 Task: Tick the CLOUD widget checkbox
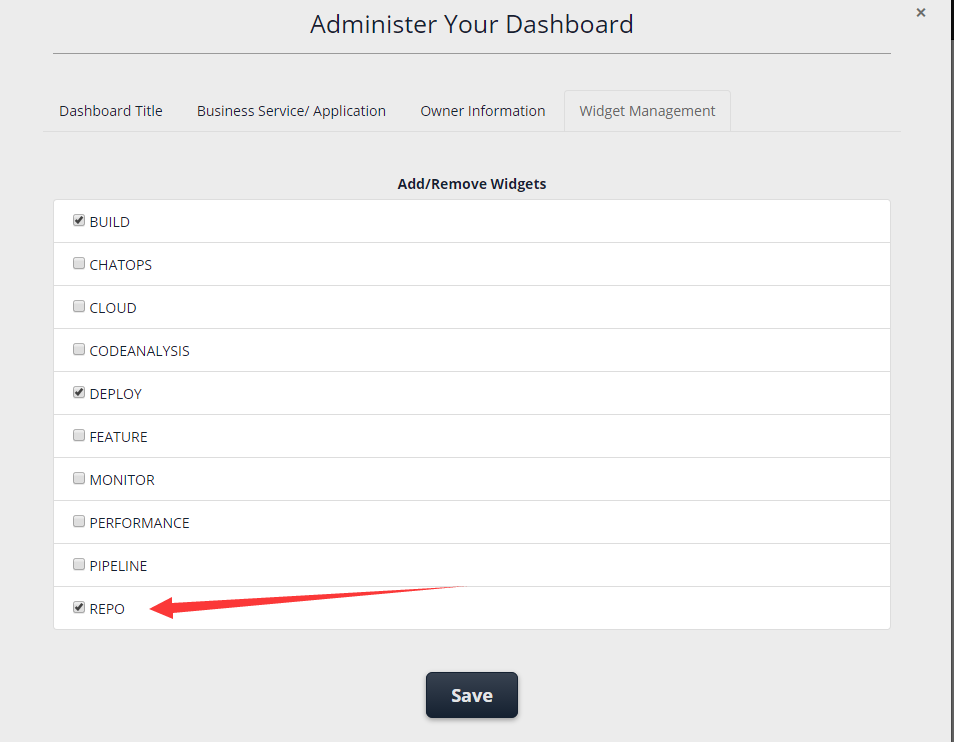(79, 307)
